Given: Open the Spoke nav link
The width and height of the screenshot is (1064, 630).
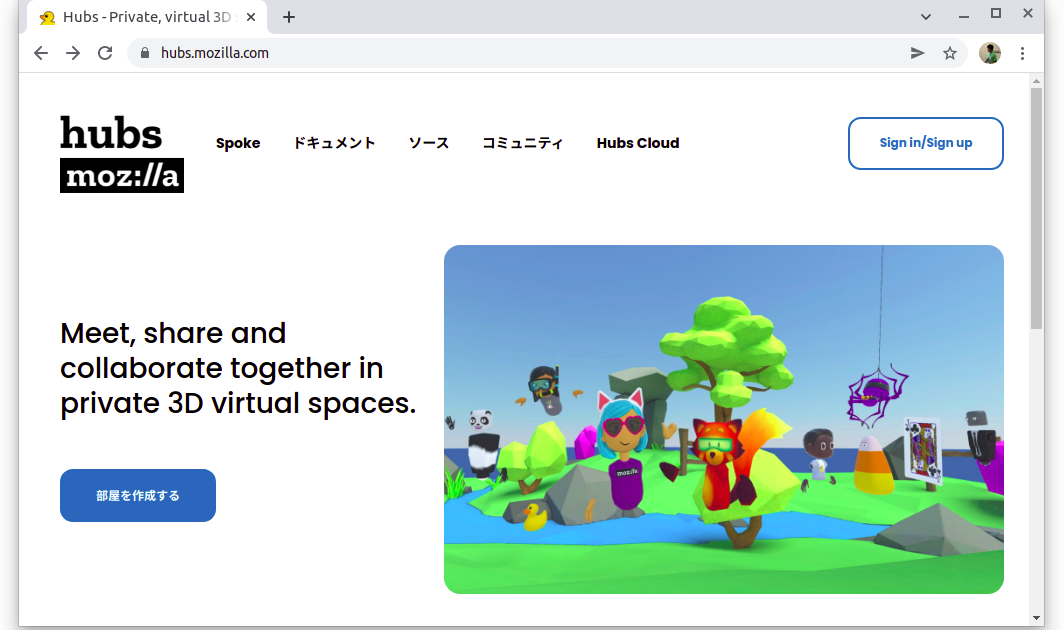Looking at the screenshot, I should tap(238, 143).
